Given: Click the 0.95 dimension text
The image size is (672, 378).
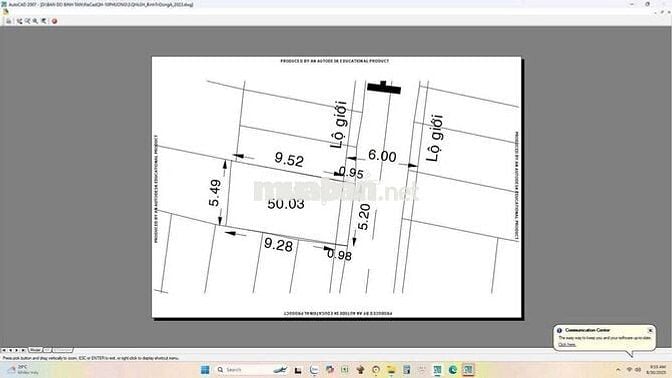Looking at the screenshot, I should pos(351,173).
